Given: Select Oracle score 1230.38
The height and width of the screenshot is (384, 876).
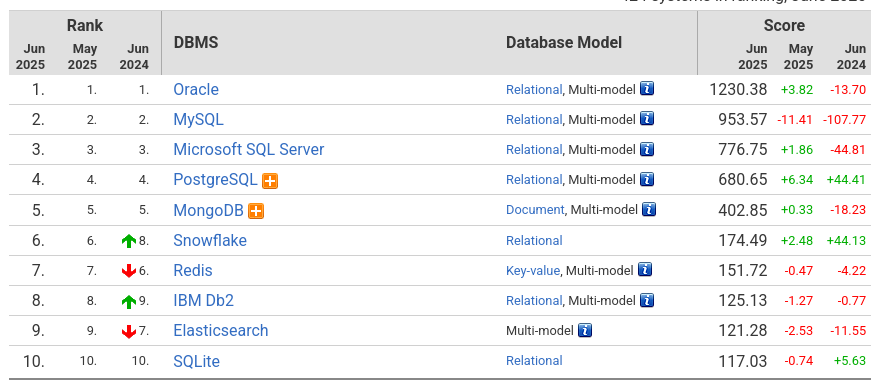Looking at the screenshot, I should (738, 89).
